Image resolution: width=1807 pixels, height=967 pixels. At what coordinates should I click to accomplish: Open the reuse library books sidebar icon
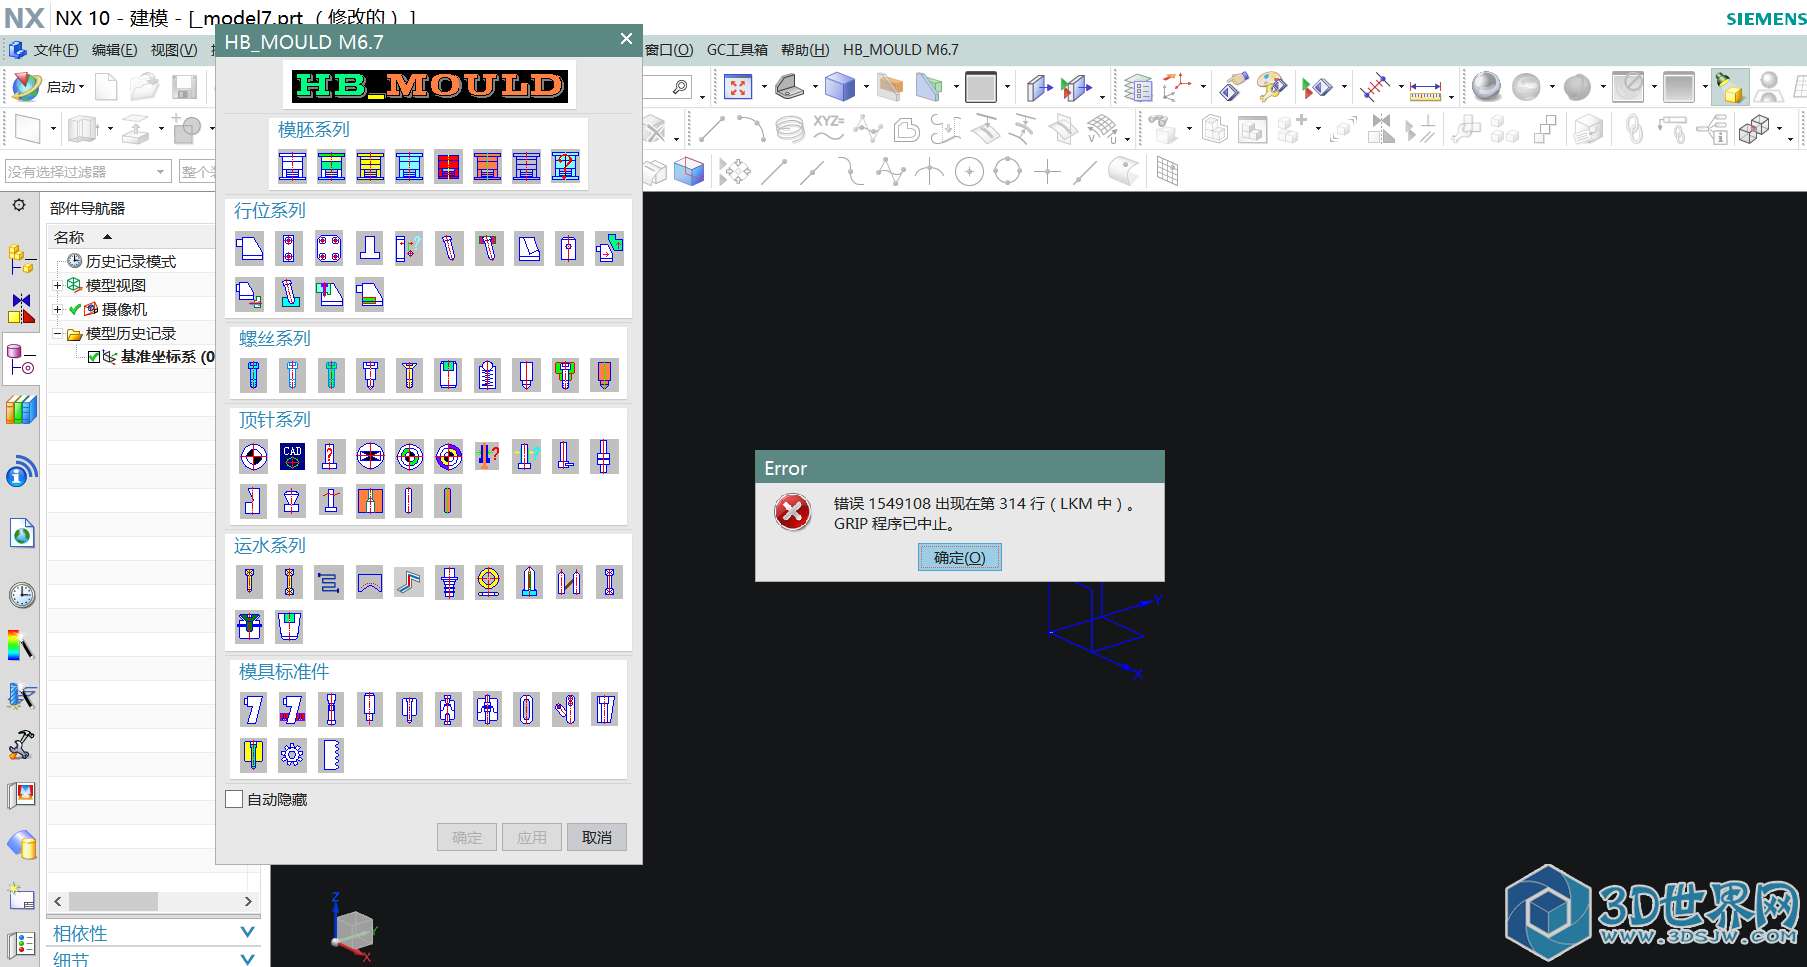[x=21, y=410]
